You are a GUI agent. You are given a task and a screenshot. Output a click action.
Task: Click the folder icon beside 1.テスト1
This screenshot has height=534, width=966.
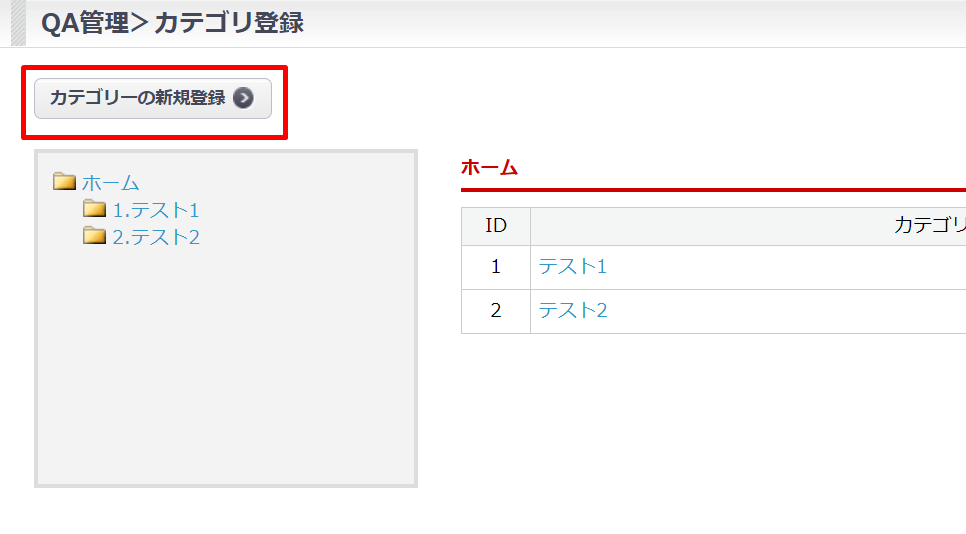pyautogui.click(x=95, y=209)
